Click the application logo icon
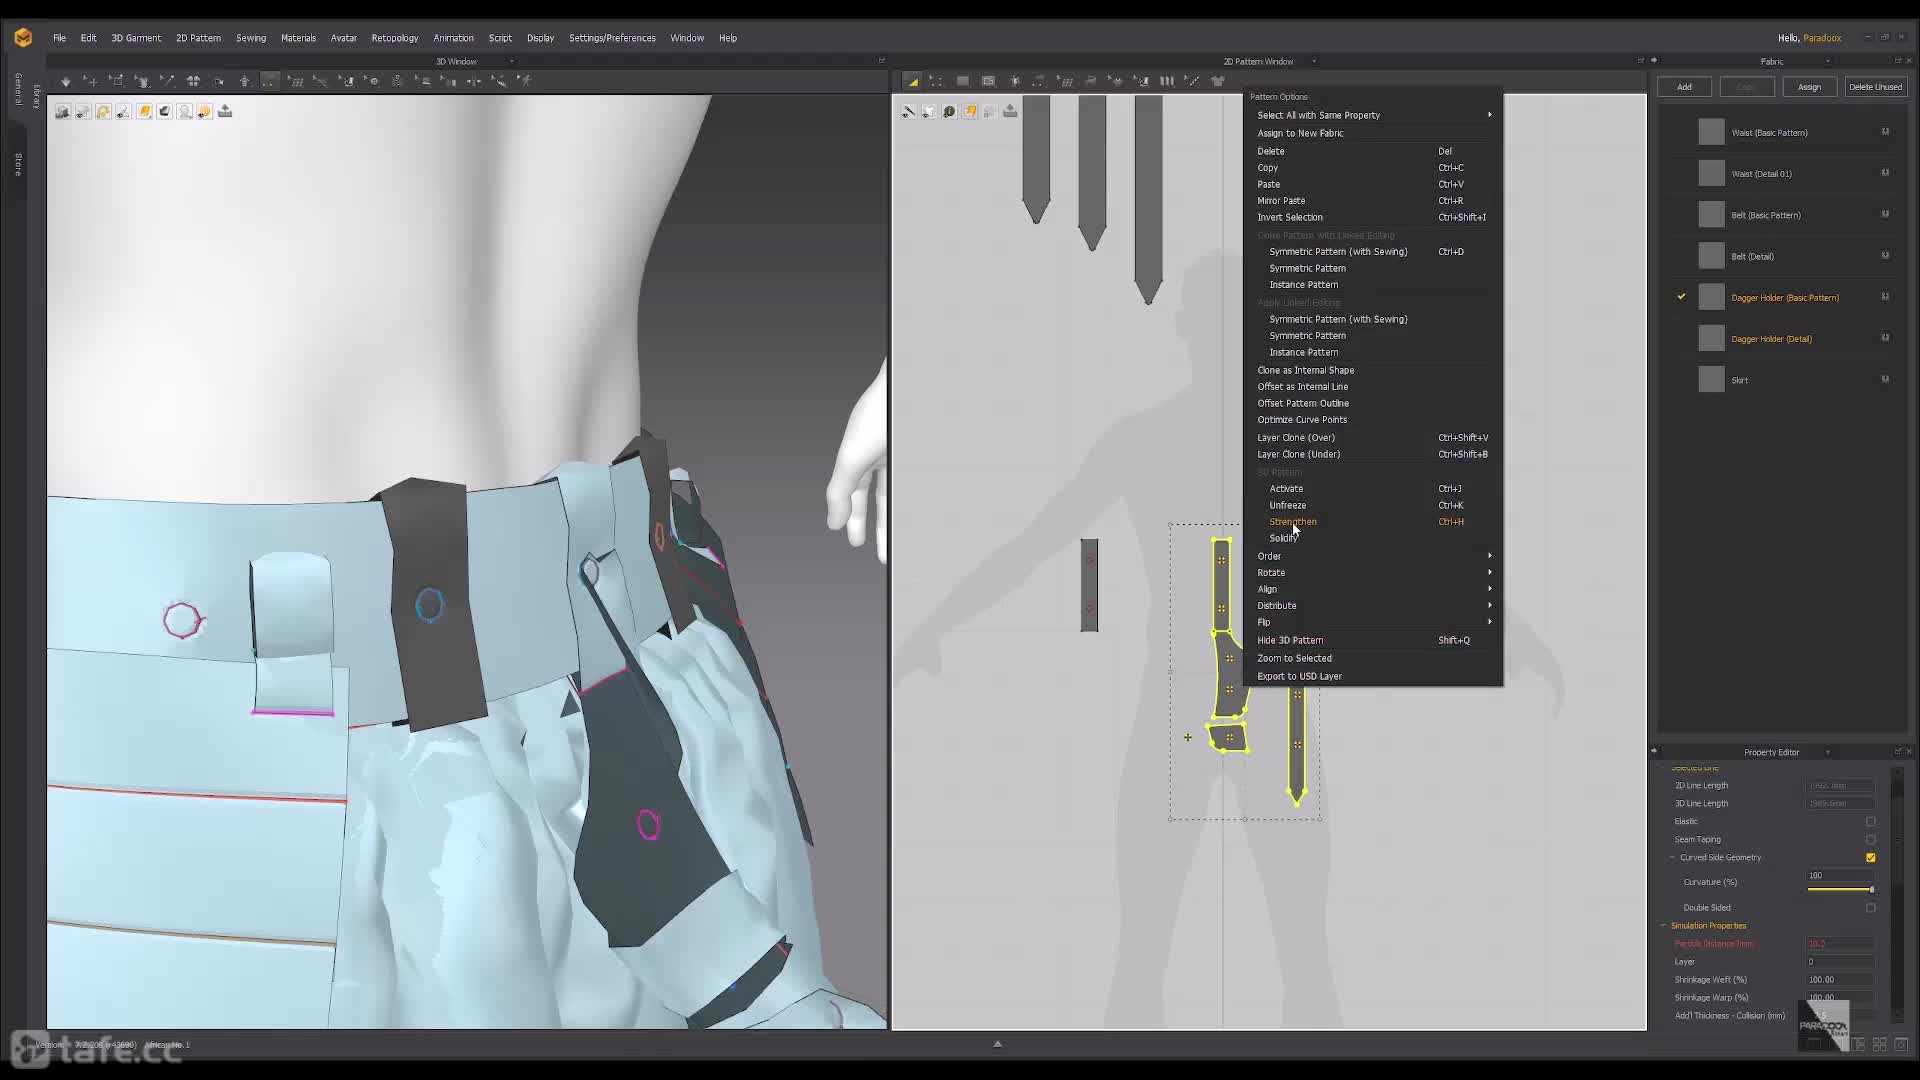1920x1080 pixels. 23,38
